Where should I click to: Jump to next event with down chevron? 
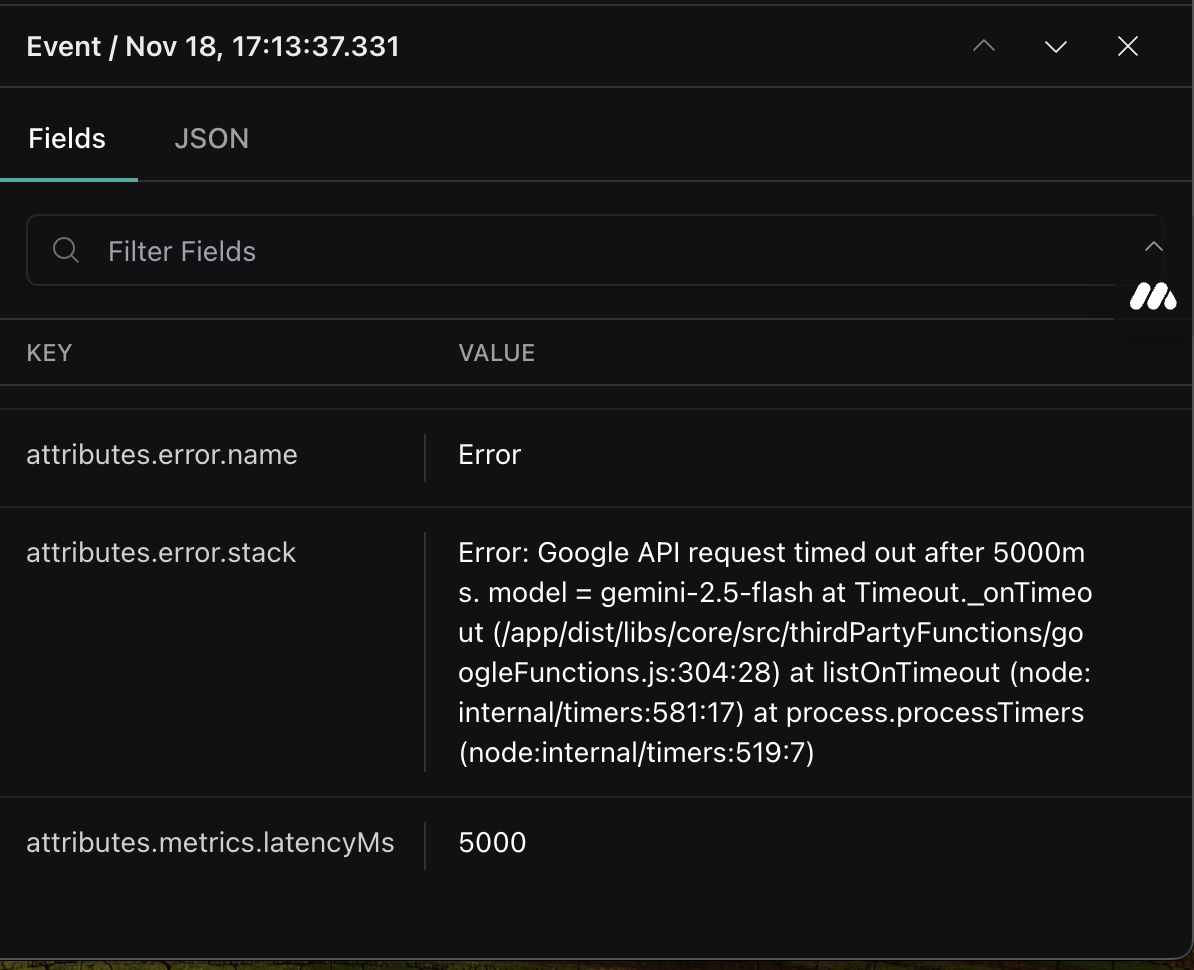(x=1056, y=46)
